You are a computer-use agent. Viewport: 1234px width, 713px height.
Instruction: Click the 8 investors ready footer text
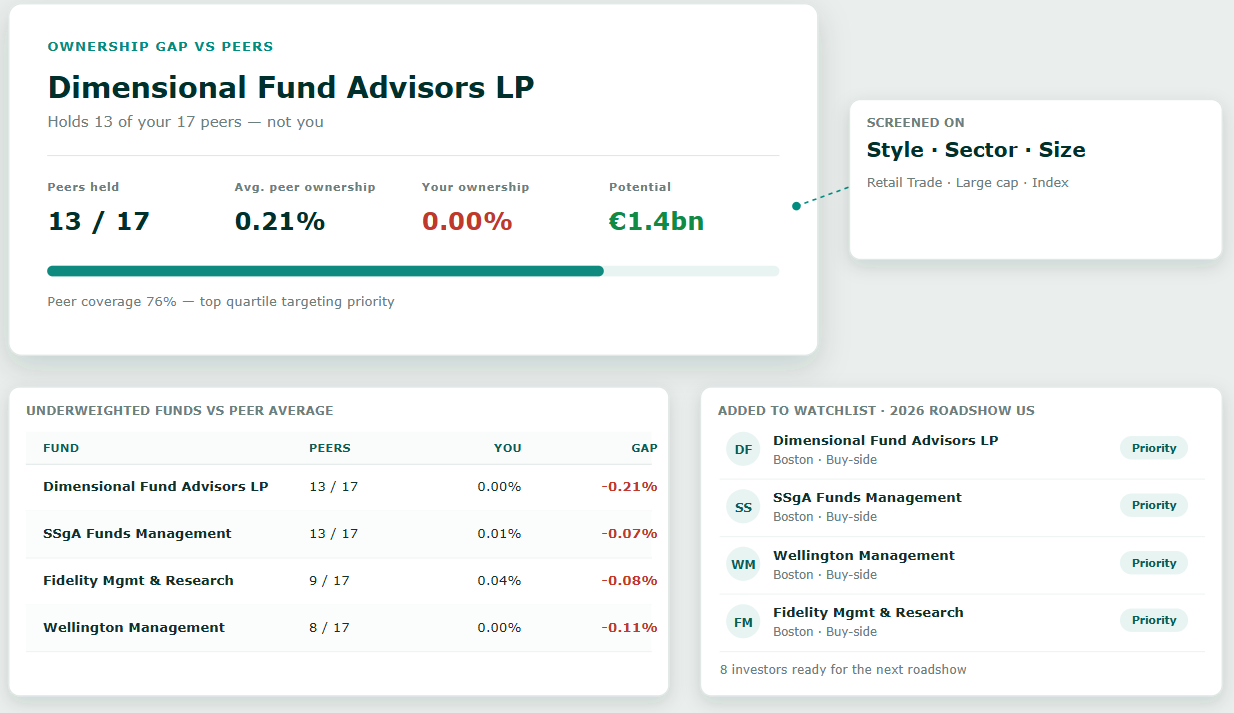[843, 670]
